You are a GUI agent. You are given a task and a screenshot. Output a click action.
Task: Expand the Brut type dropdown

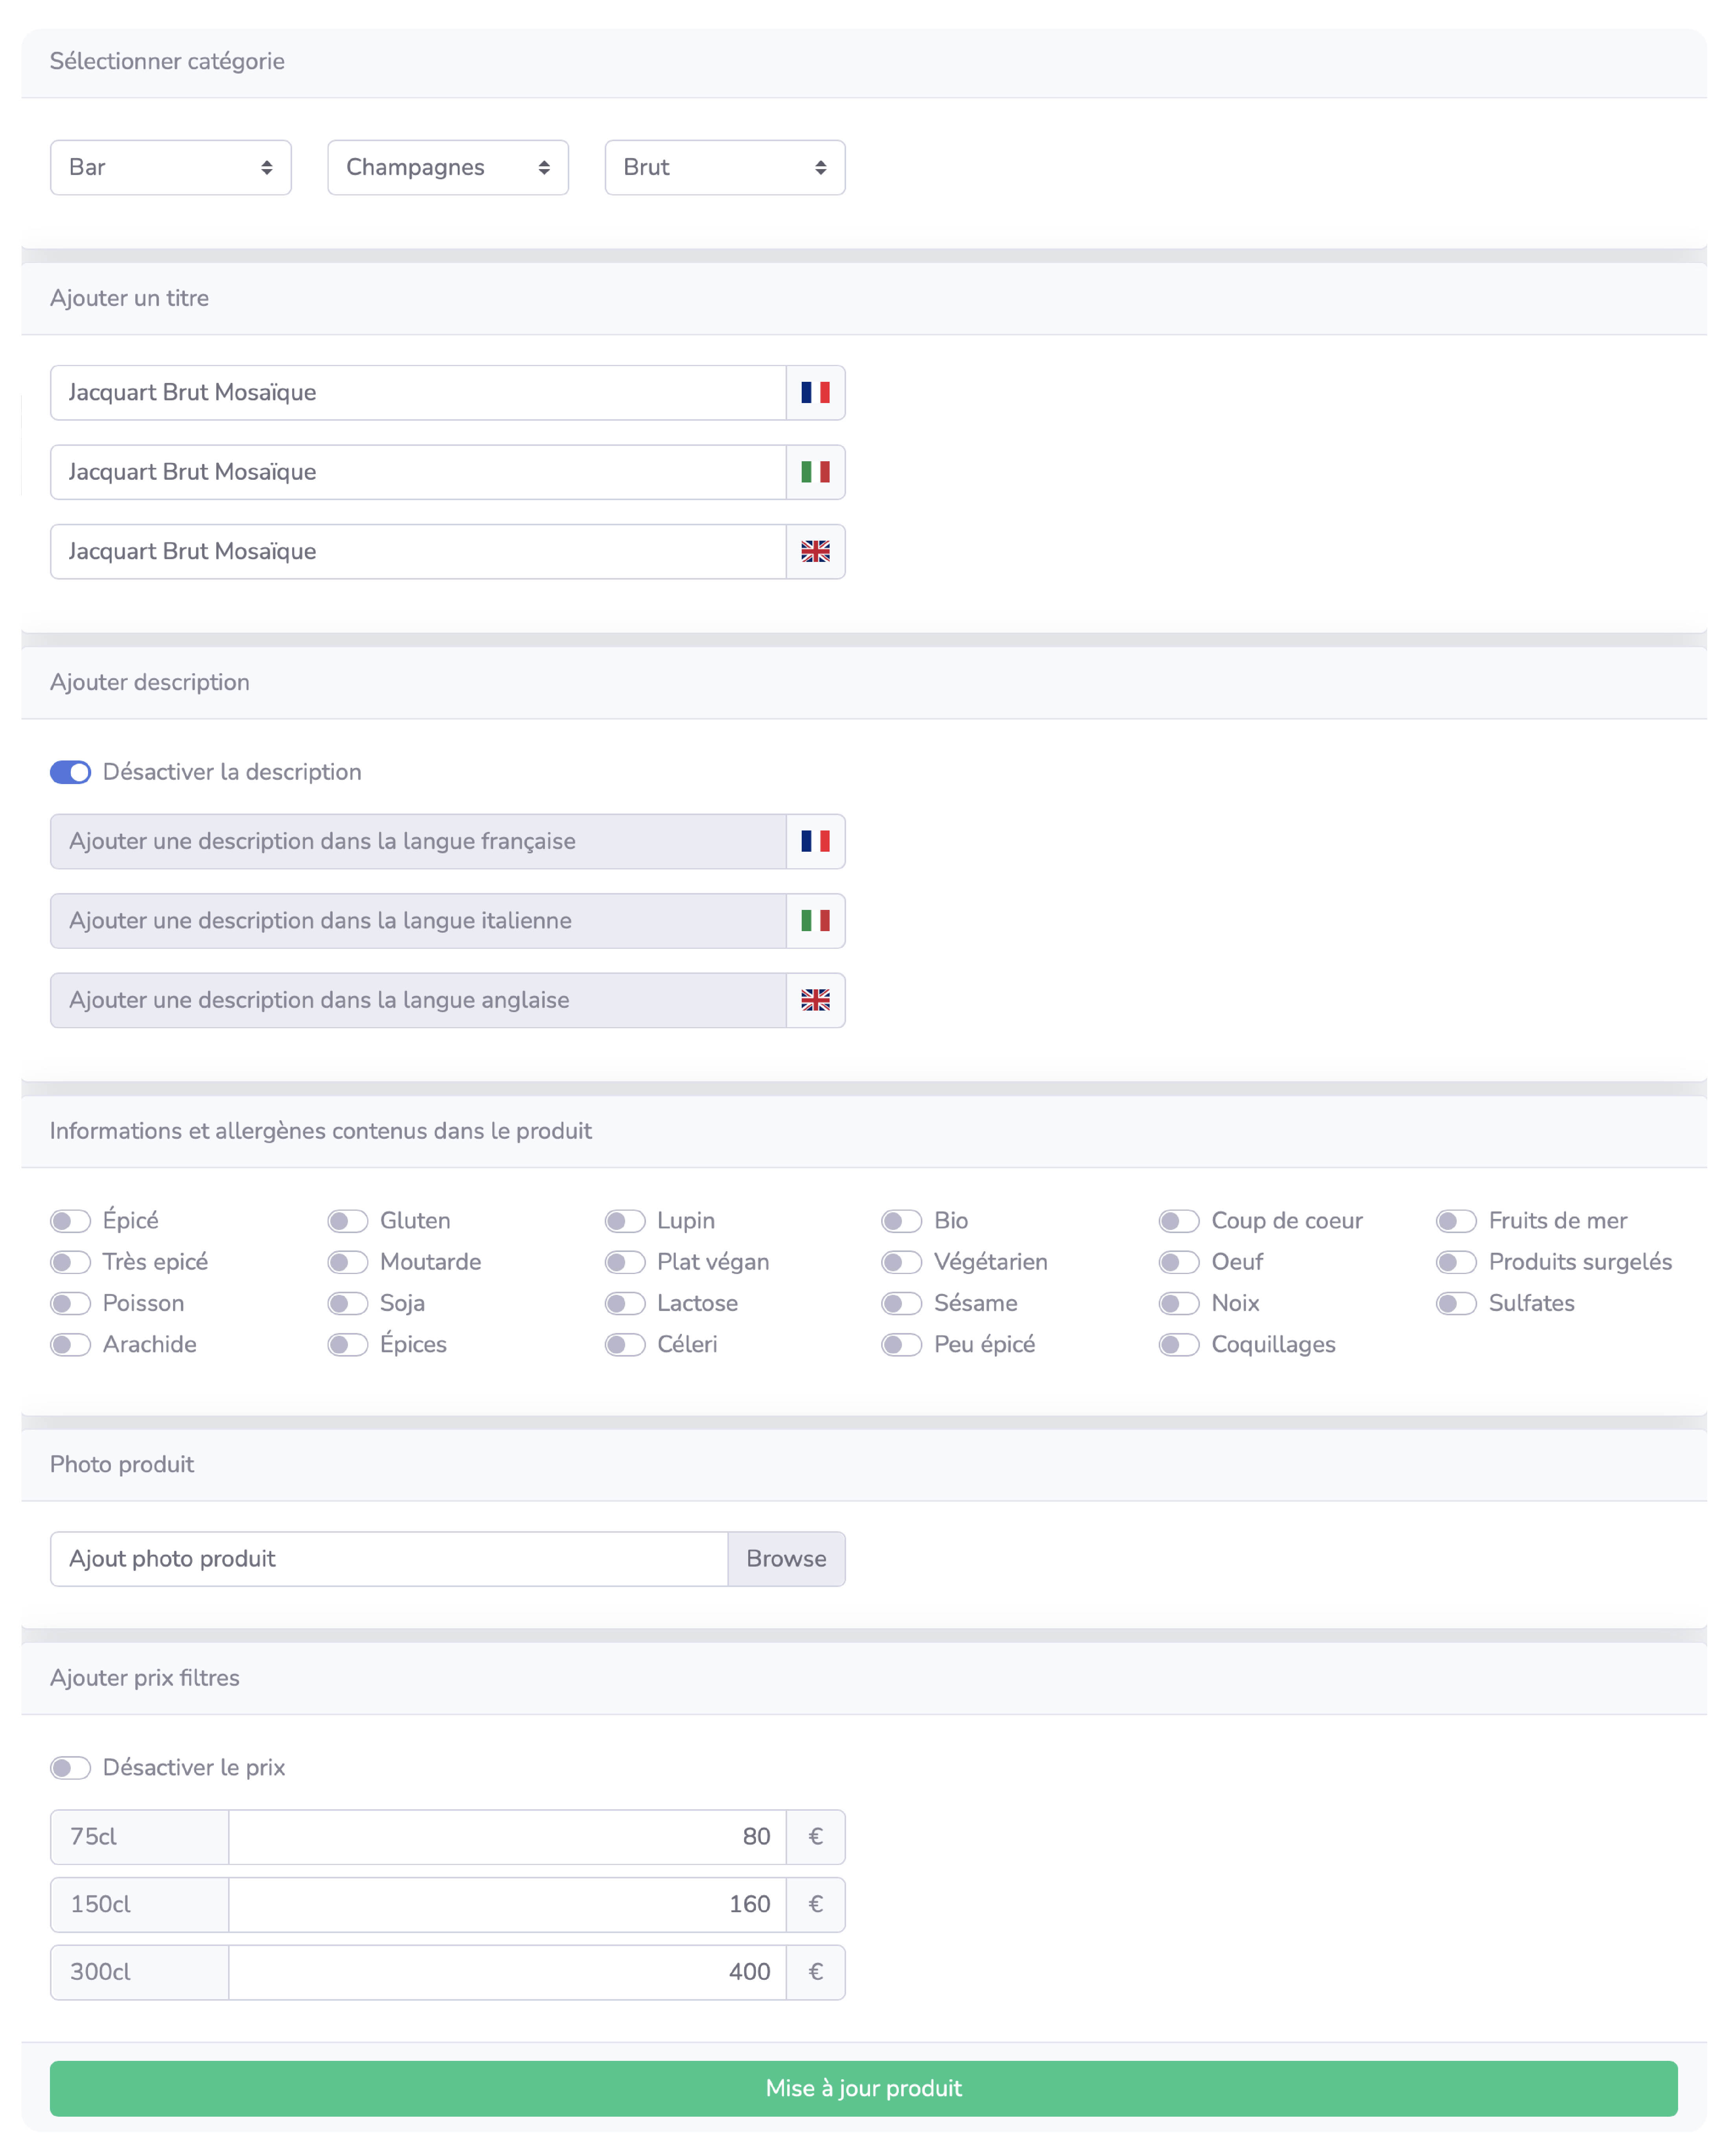click(724, 167)
